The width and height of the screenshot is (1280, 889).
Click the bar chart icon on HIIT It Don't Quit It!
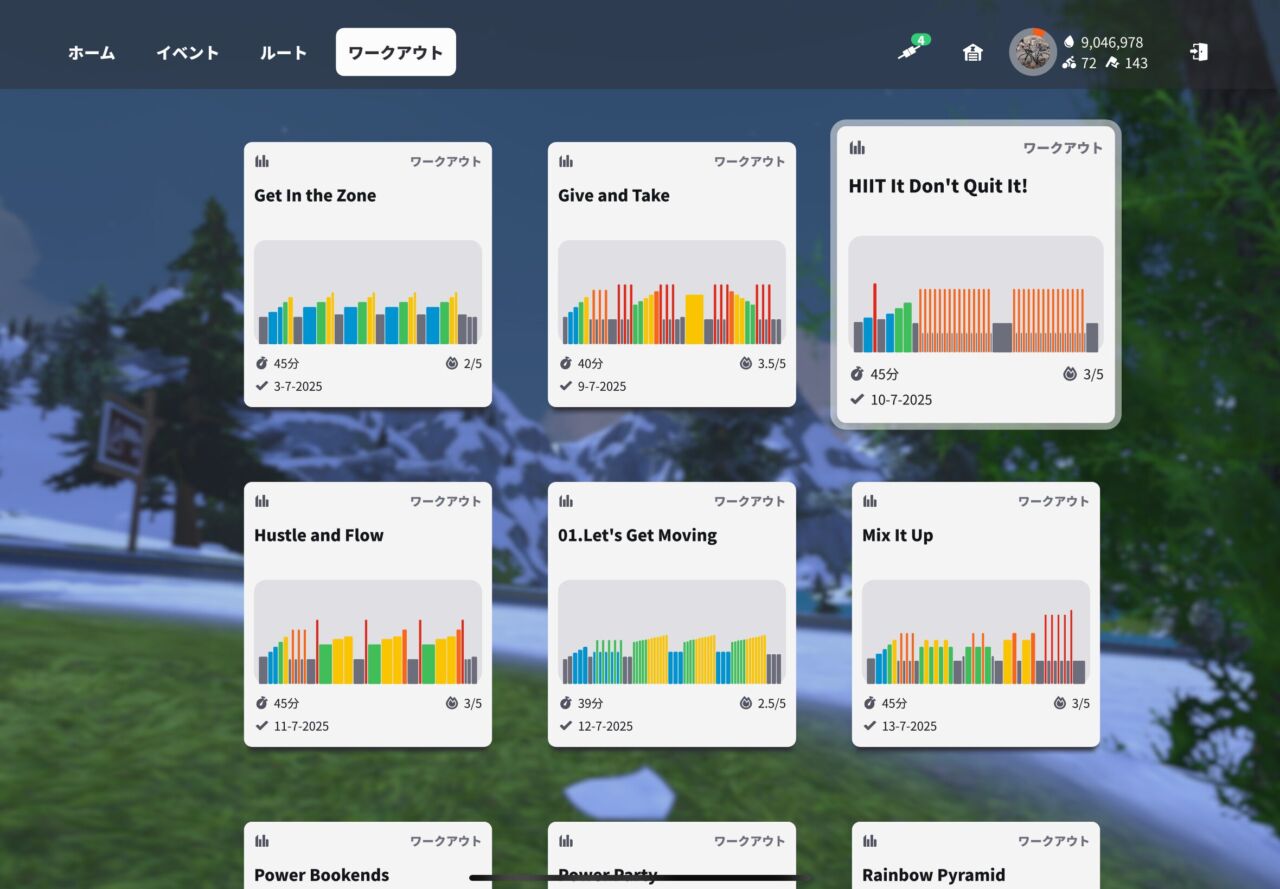pyautogui.click(x=857, y=148)
